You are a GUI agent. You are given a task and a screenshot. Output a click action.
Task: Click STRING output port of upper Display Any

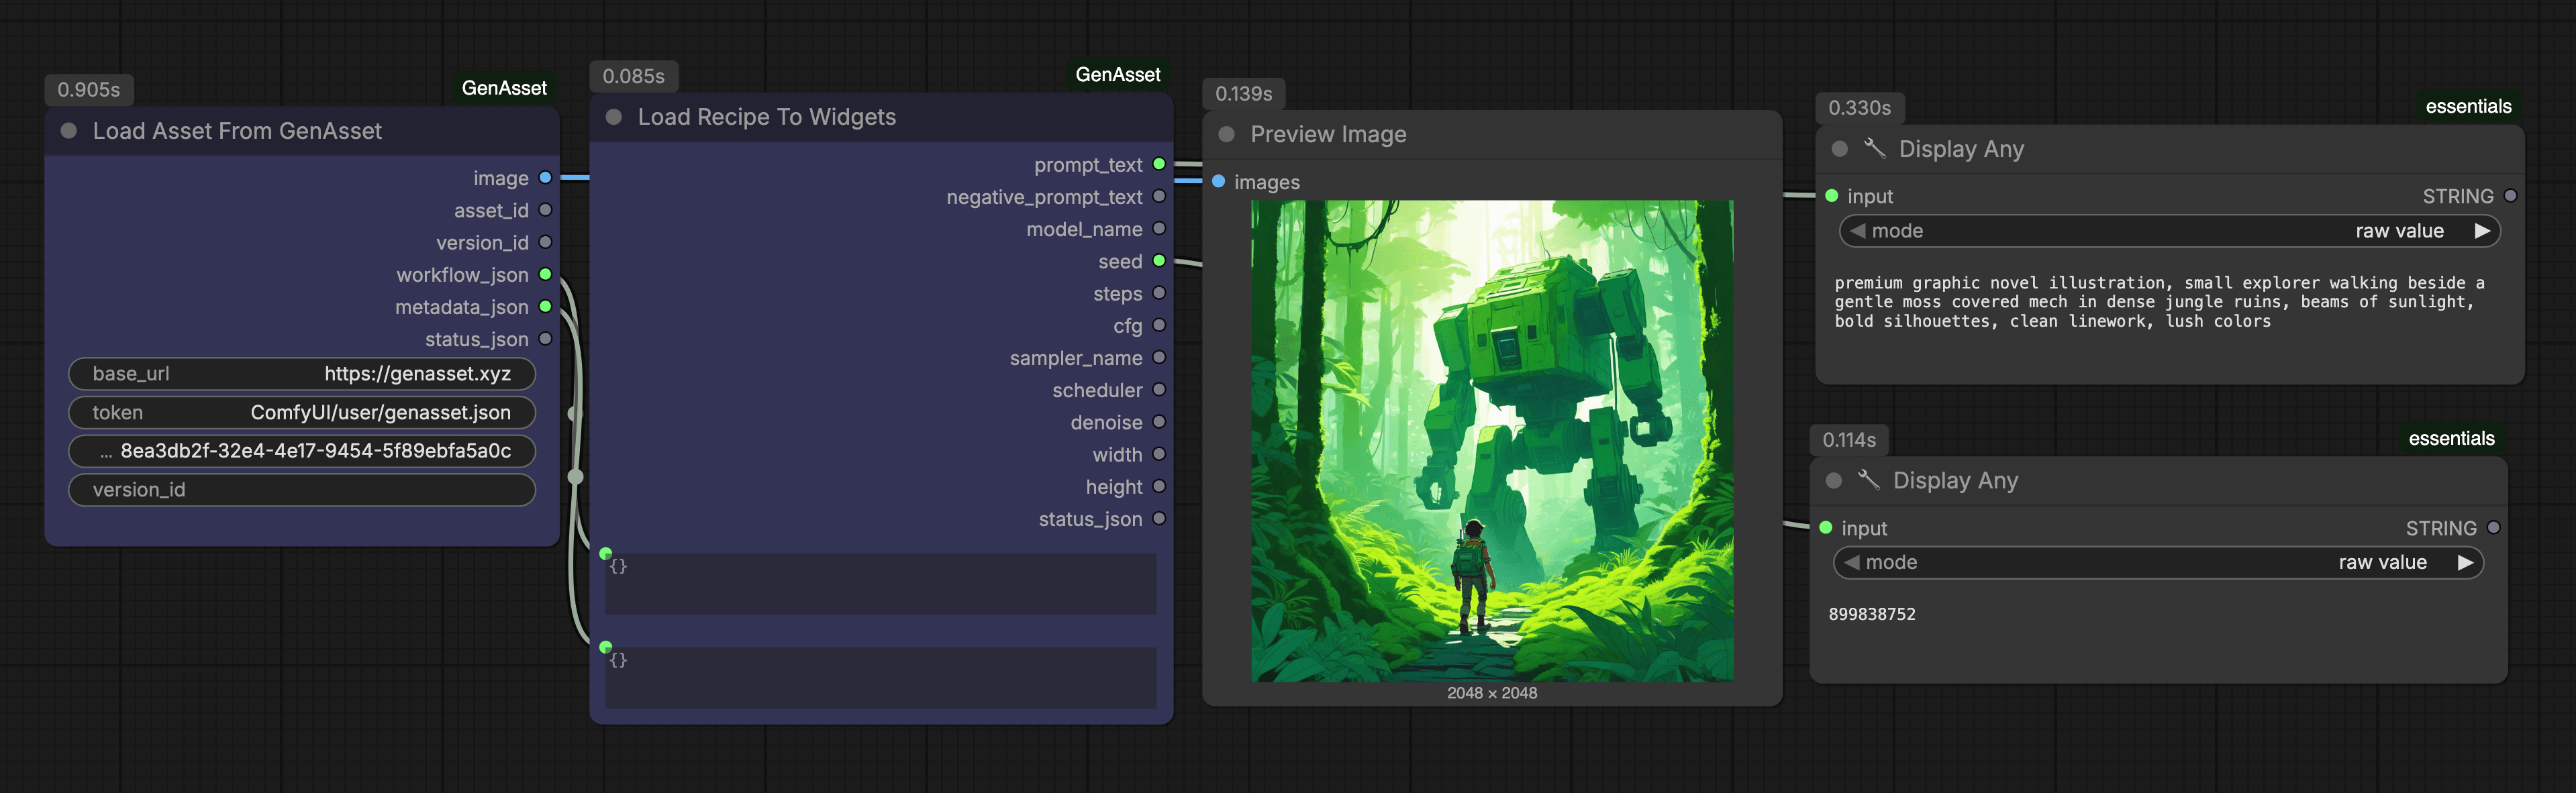click(x=2510, y=196)
